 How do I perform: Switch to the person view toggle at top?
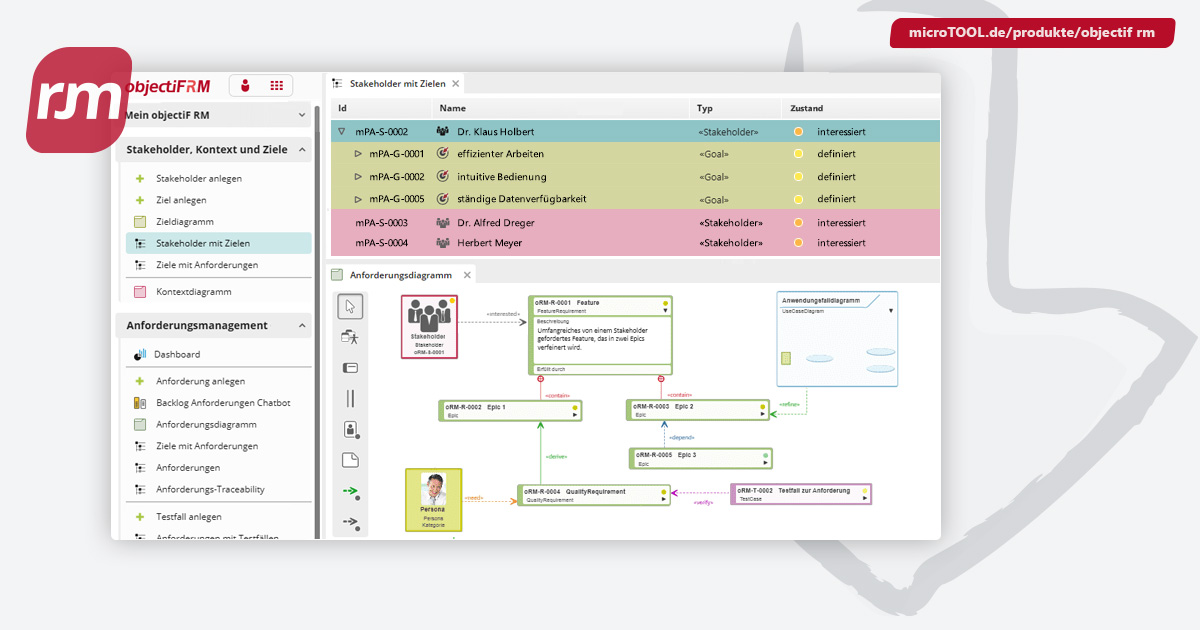coord(245,86)
